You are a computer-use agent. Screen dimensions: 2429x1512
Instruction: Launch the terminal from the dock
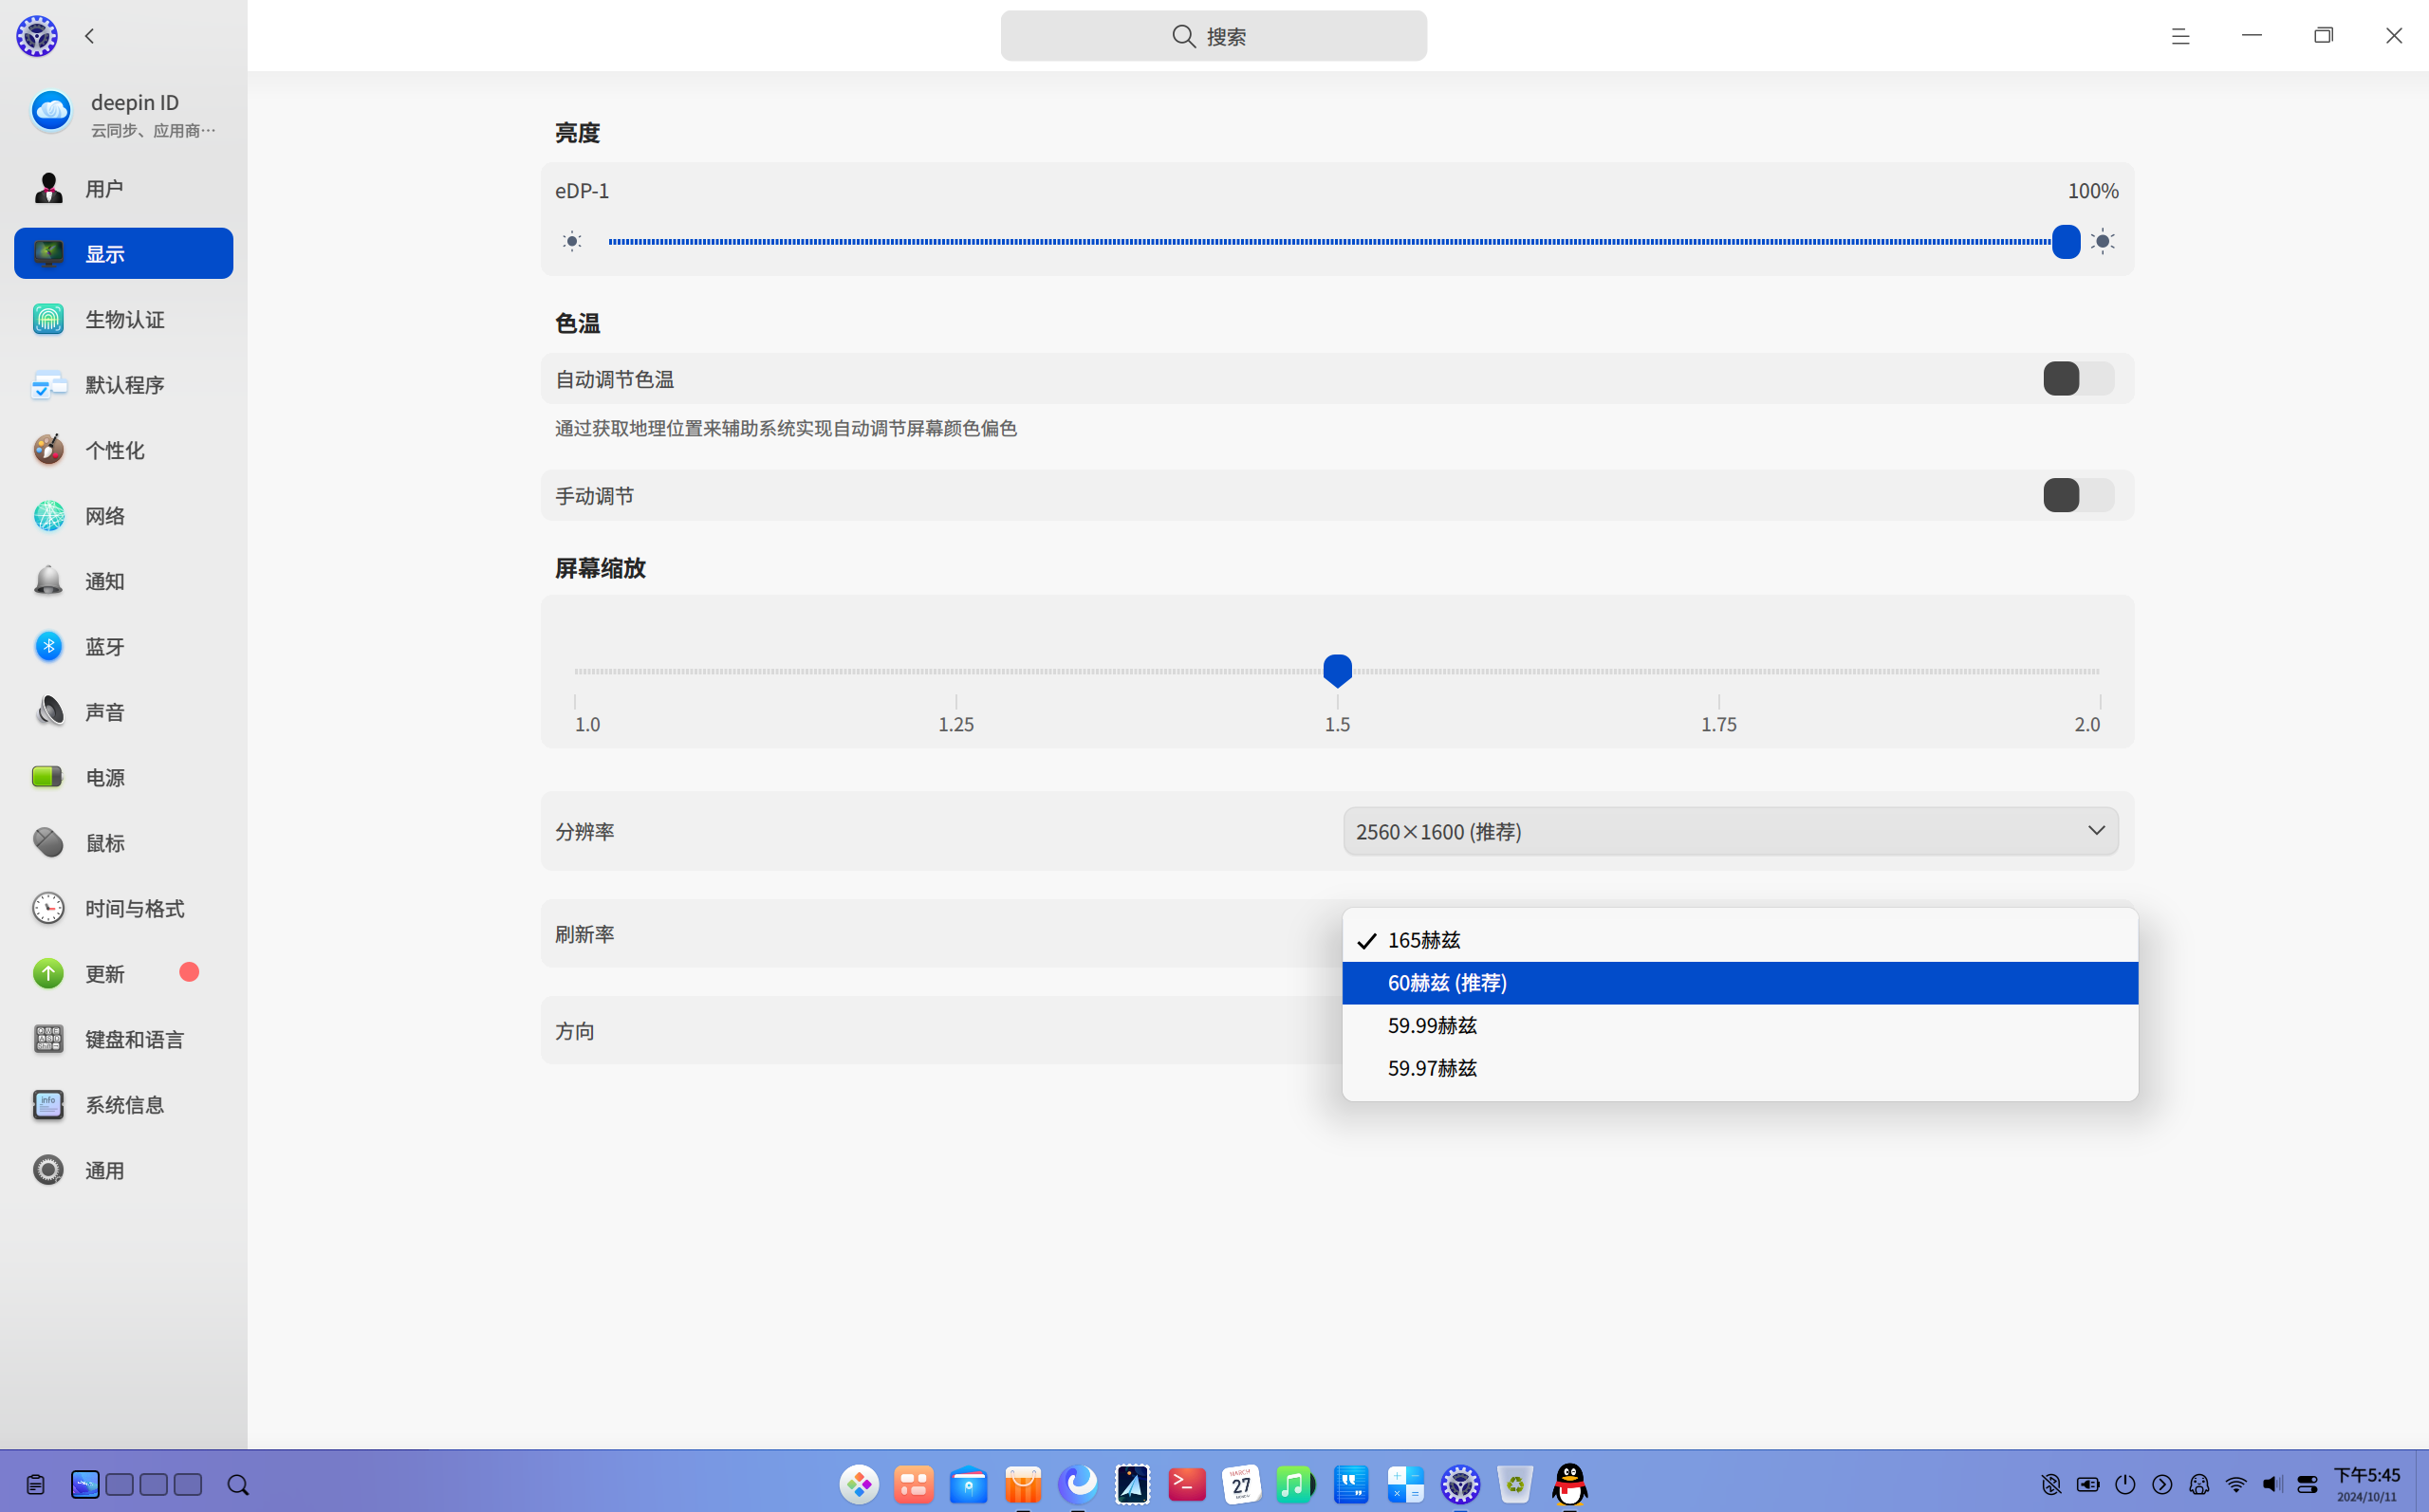pyautogui.click(x=1187, y=1484)
